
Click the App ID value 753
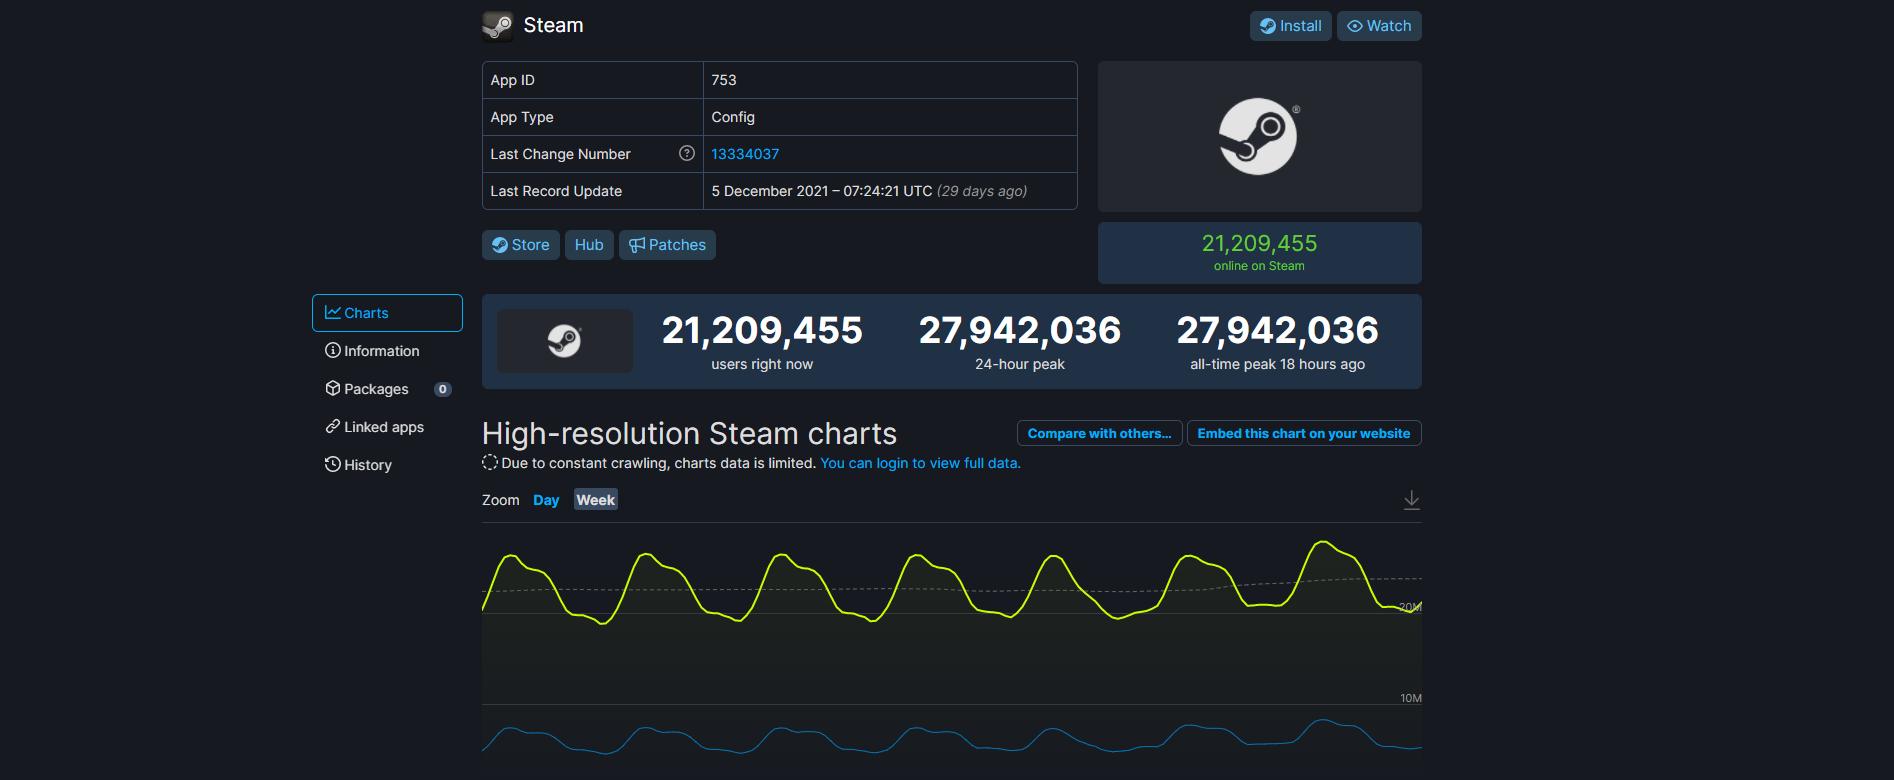[x=724, y=80]
